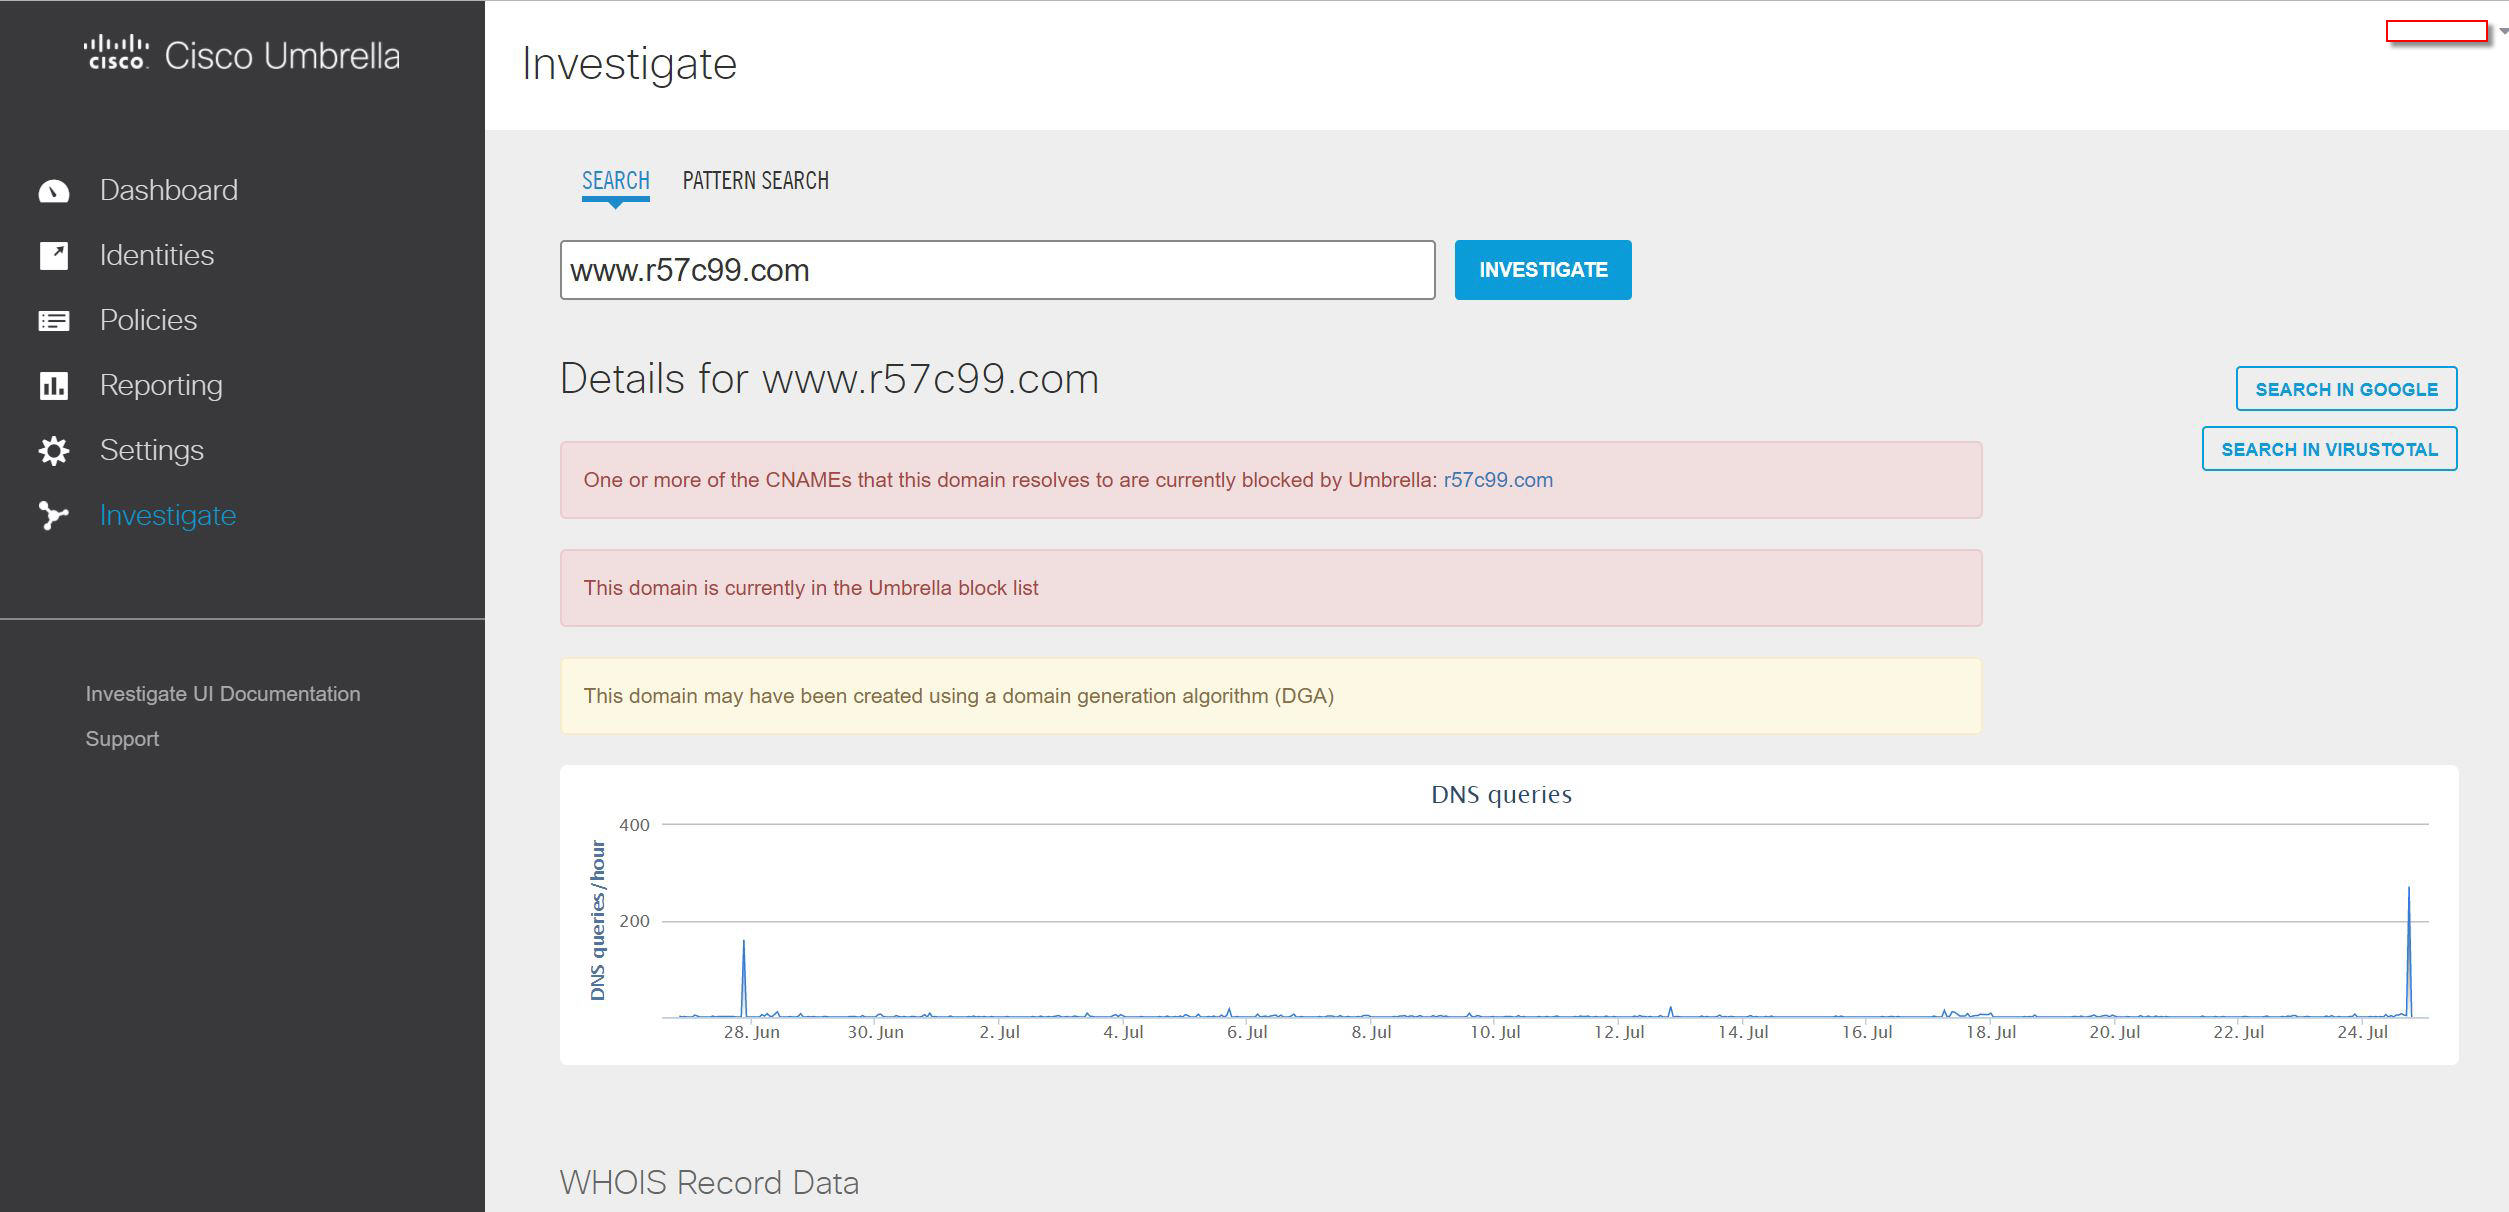
Task: Open the Reporting menu item
Action: pyautogui.click(x=161, y=386)
